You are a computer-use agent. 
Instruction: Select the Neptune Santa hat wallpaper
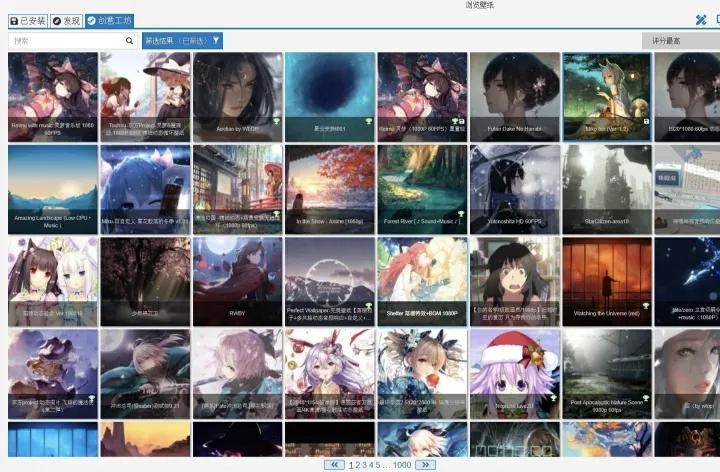pos(515,374)
